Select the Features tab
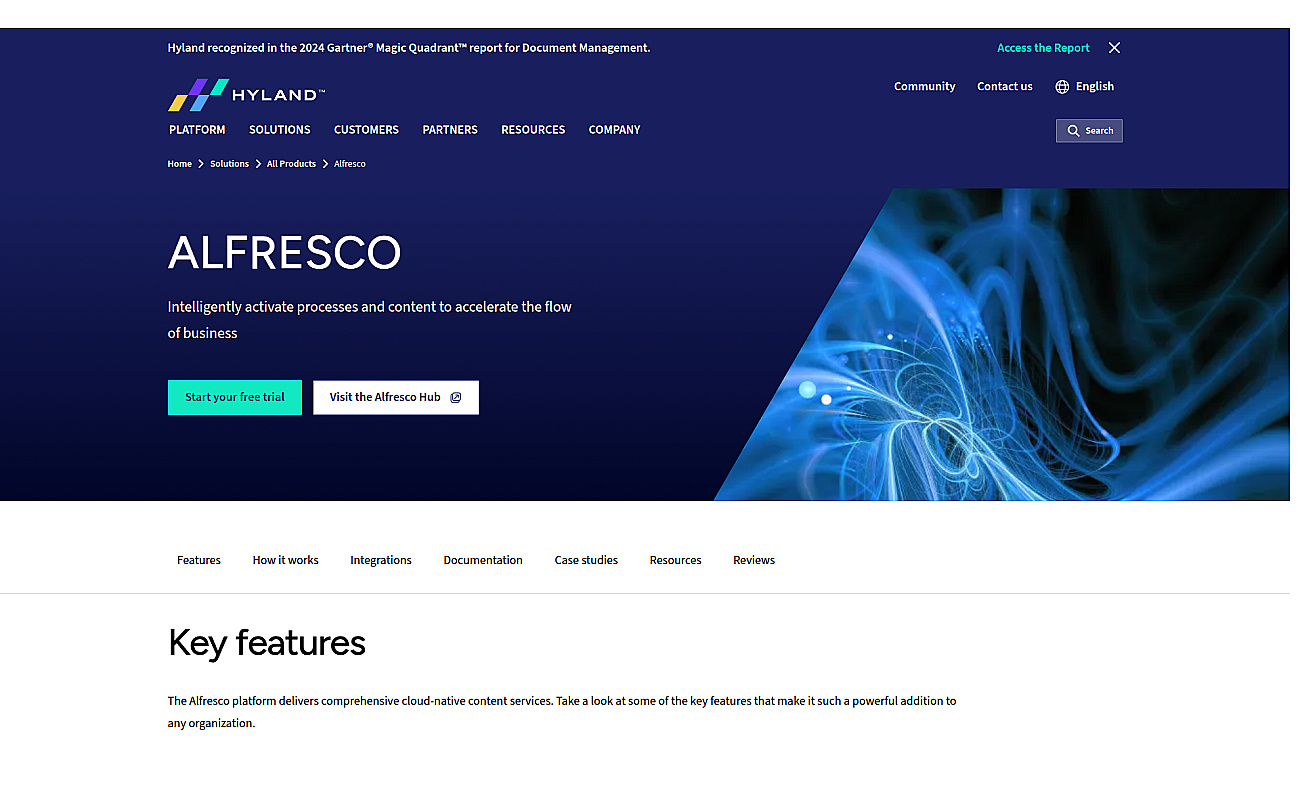The width and height of the screenshot is (1300, 788). pos(199,560)
